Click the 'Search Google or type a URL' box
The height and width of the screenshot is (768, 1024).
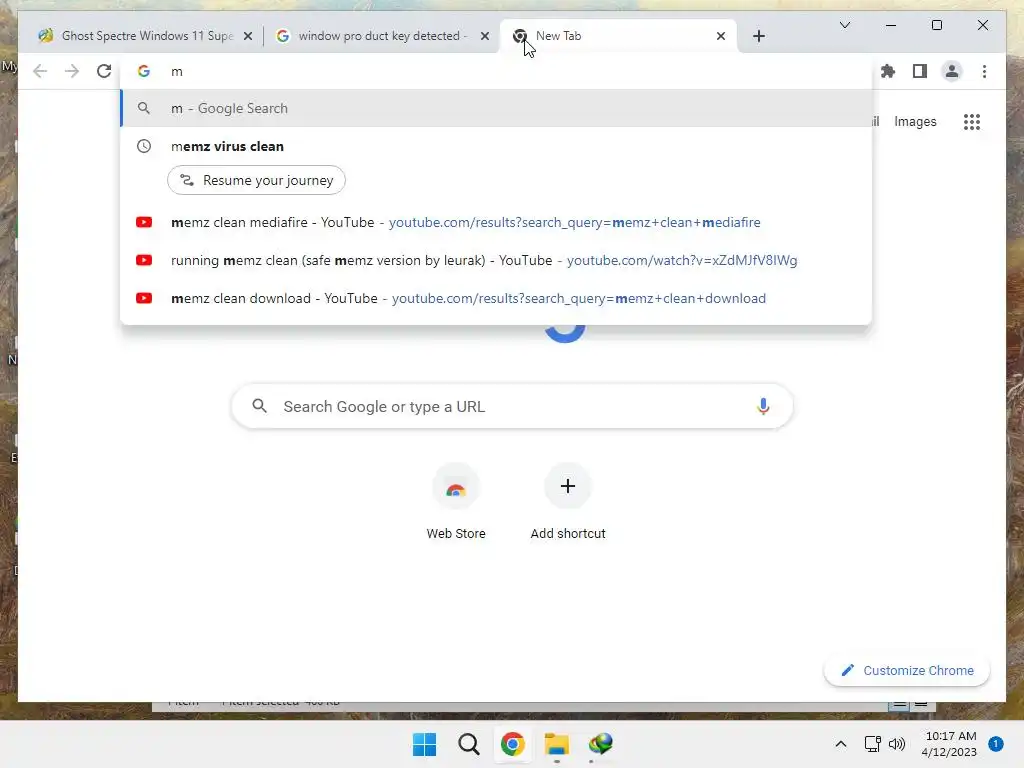click(512, 406)
